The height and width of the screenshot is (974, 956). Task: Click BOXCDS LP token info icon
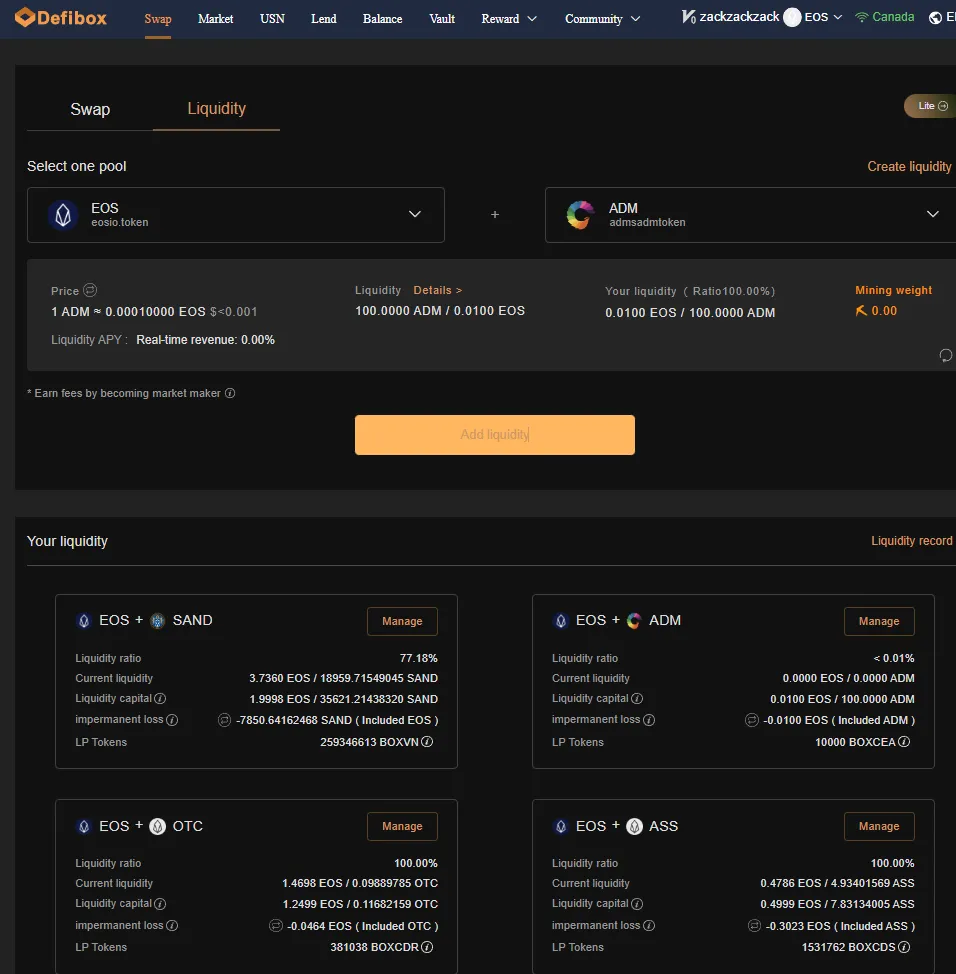coord(904,947)
